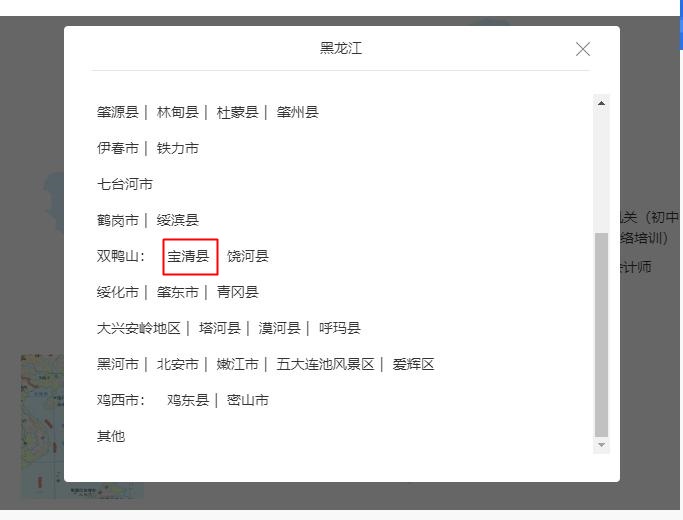Viewport: 683px width, 520px height.
Task: Select 铁力市 city
Action: coord(177,148)
